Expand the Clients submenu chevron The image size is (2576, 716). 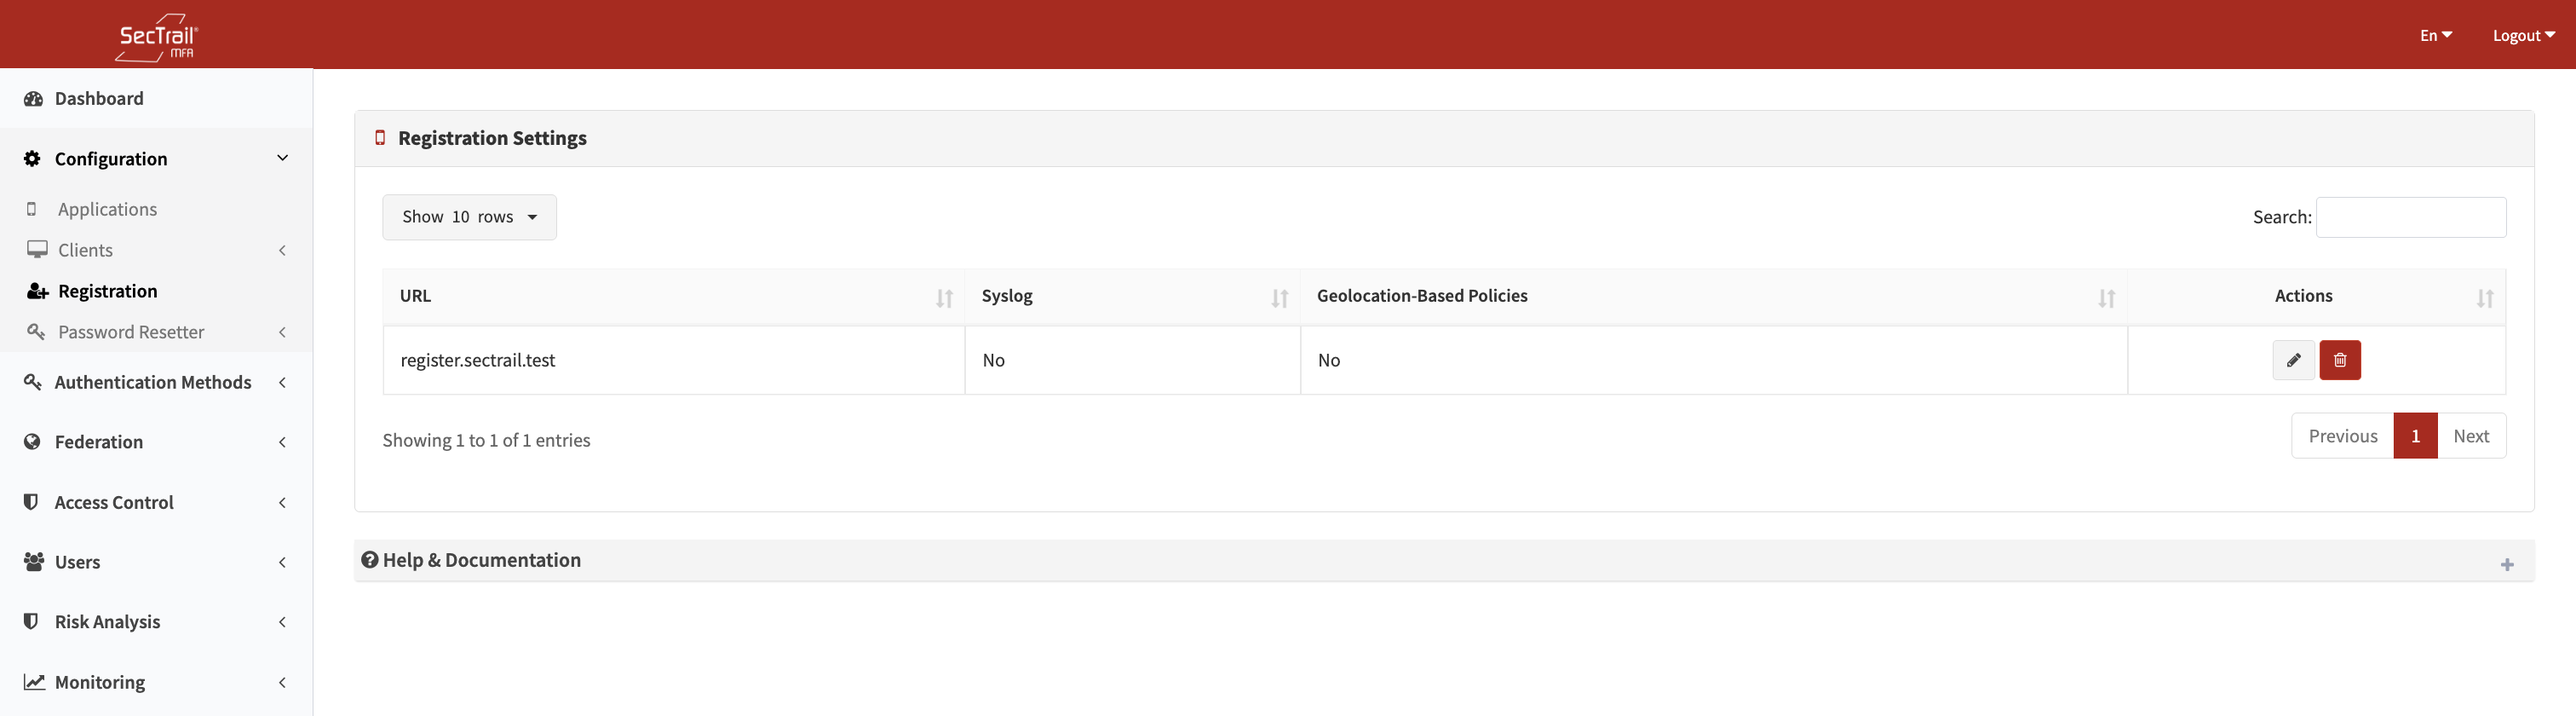tap(282, 250)
